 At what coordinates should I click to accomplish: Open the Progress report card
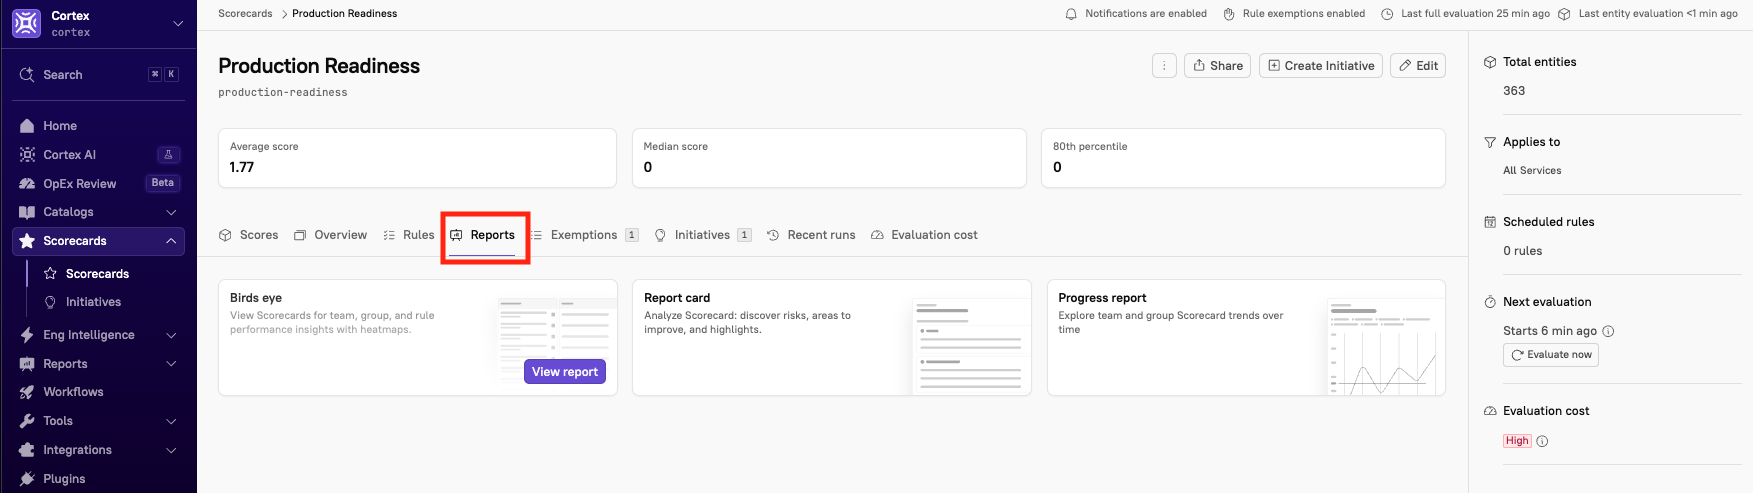point(1246,338)
